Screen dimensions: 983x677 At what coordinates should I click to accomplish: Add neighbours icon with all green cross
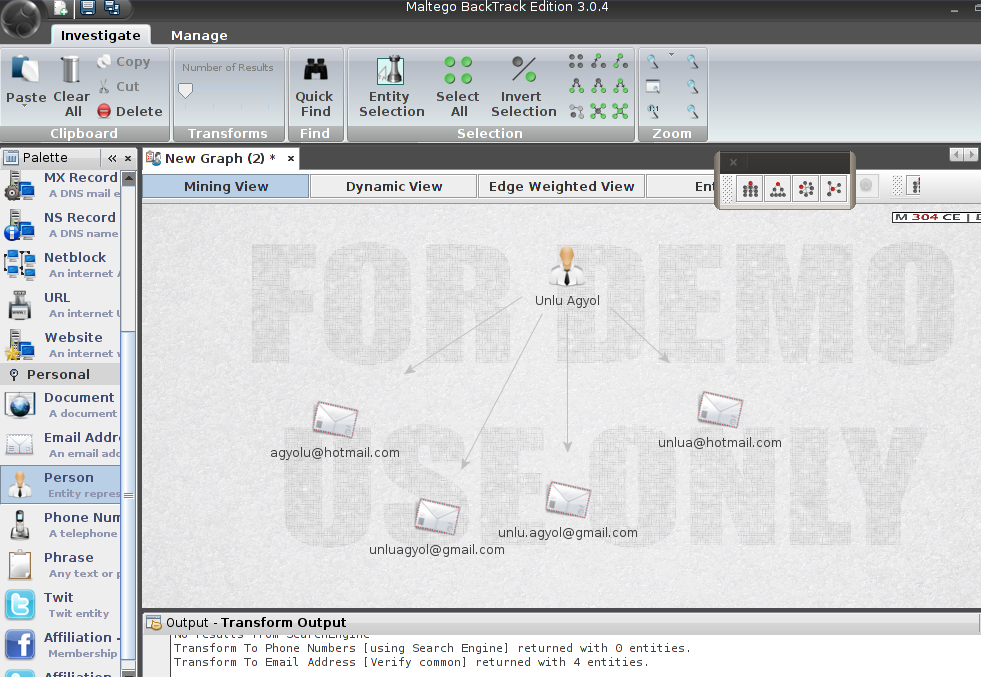click(x=621, y=112)
